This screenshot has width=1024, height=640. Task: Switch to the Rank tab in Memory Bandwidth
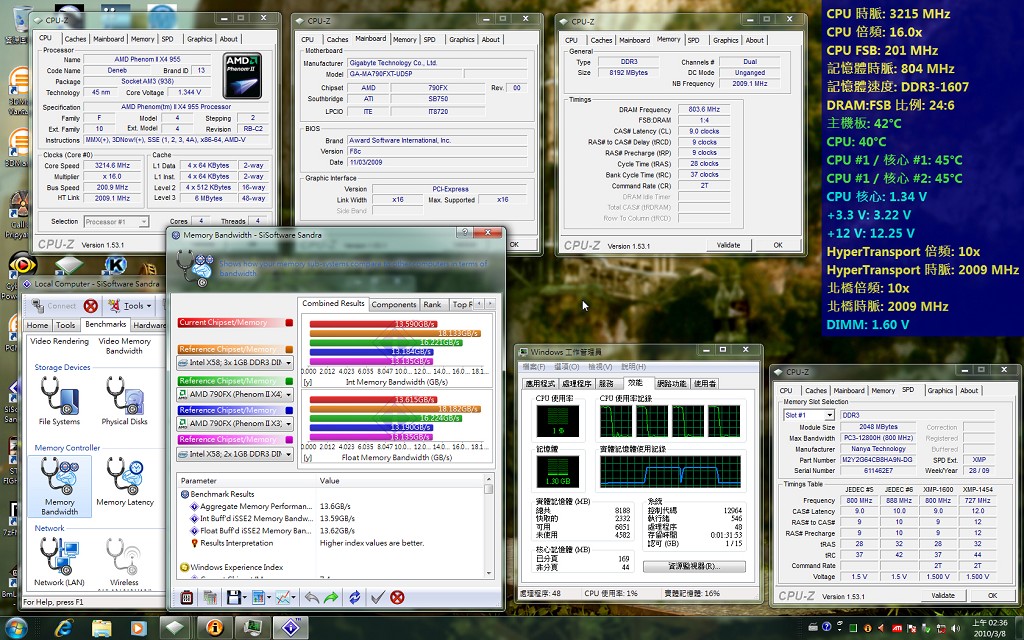[x=432, y=305]
